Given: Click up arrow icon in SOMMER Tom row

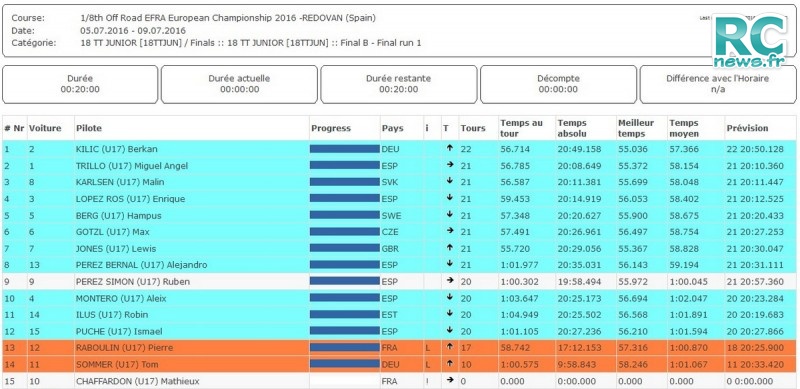Looking at the screenshot, I should [x=449, y=363].
